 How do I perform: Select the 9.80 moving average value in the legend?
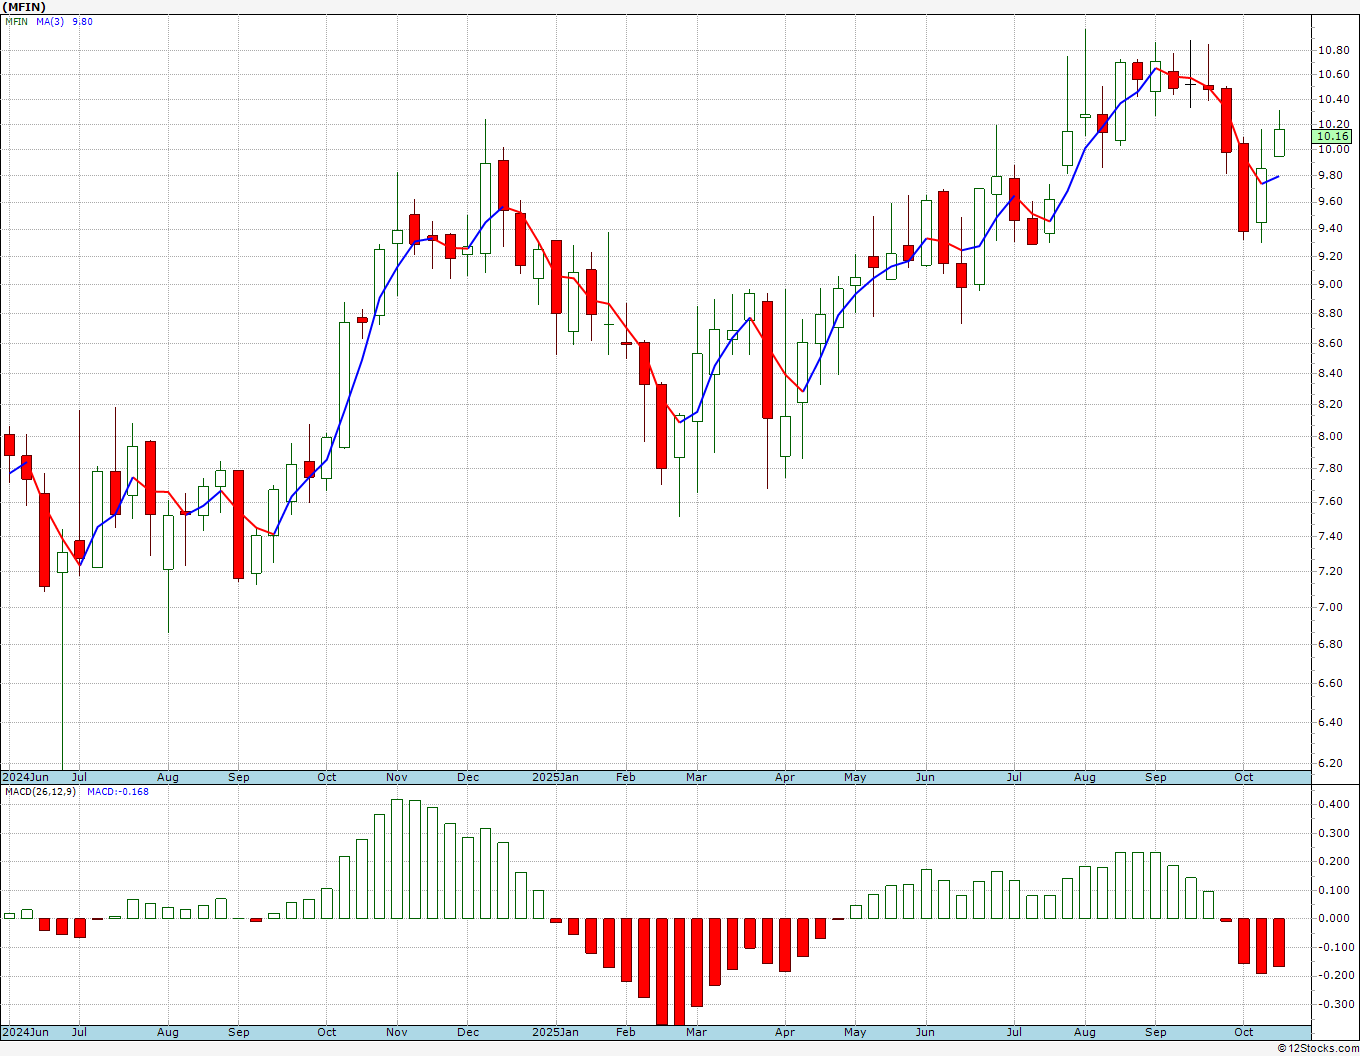83,22
